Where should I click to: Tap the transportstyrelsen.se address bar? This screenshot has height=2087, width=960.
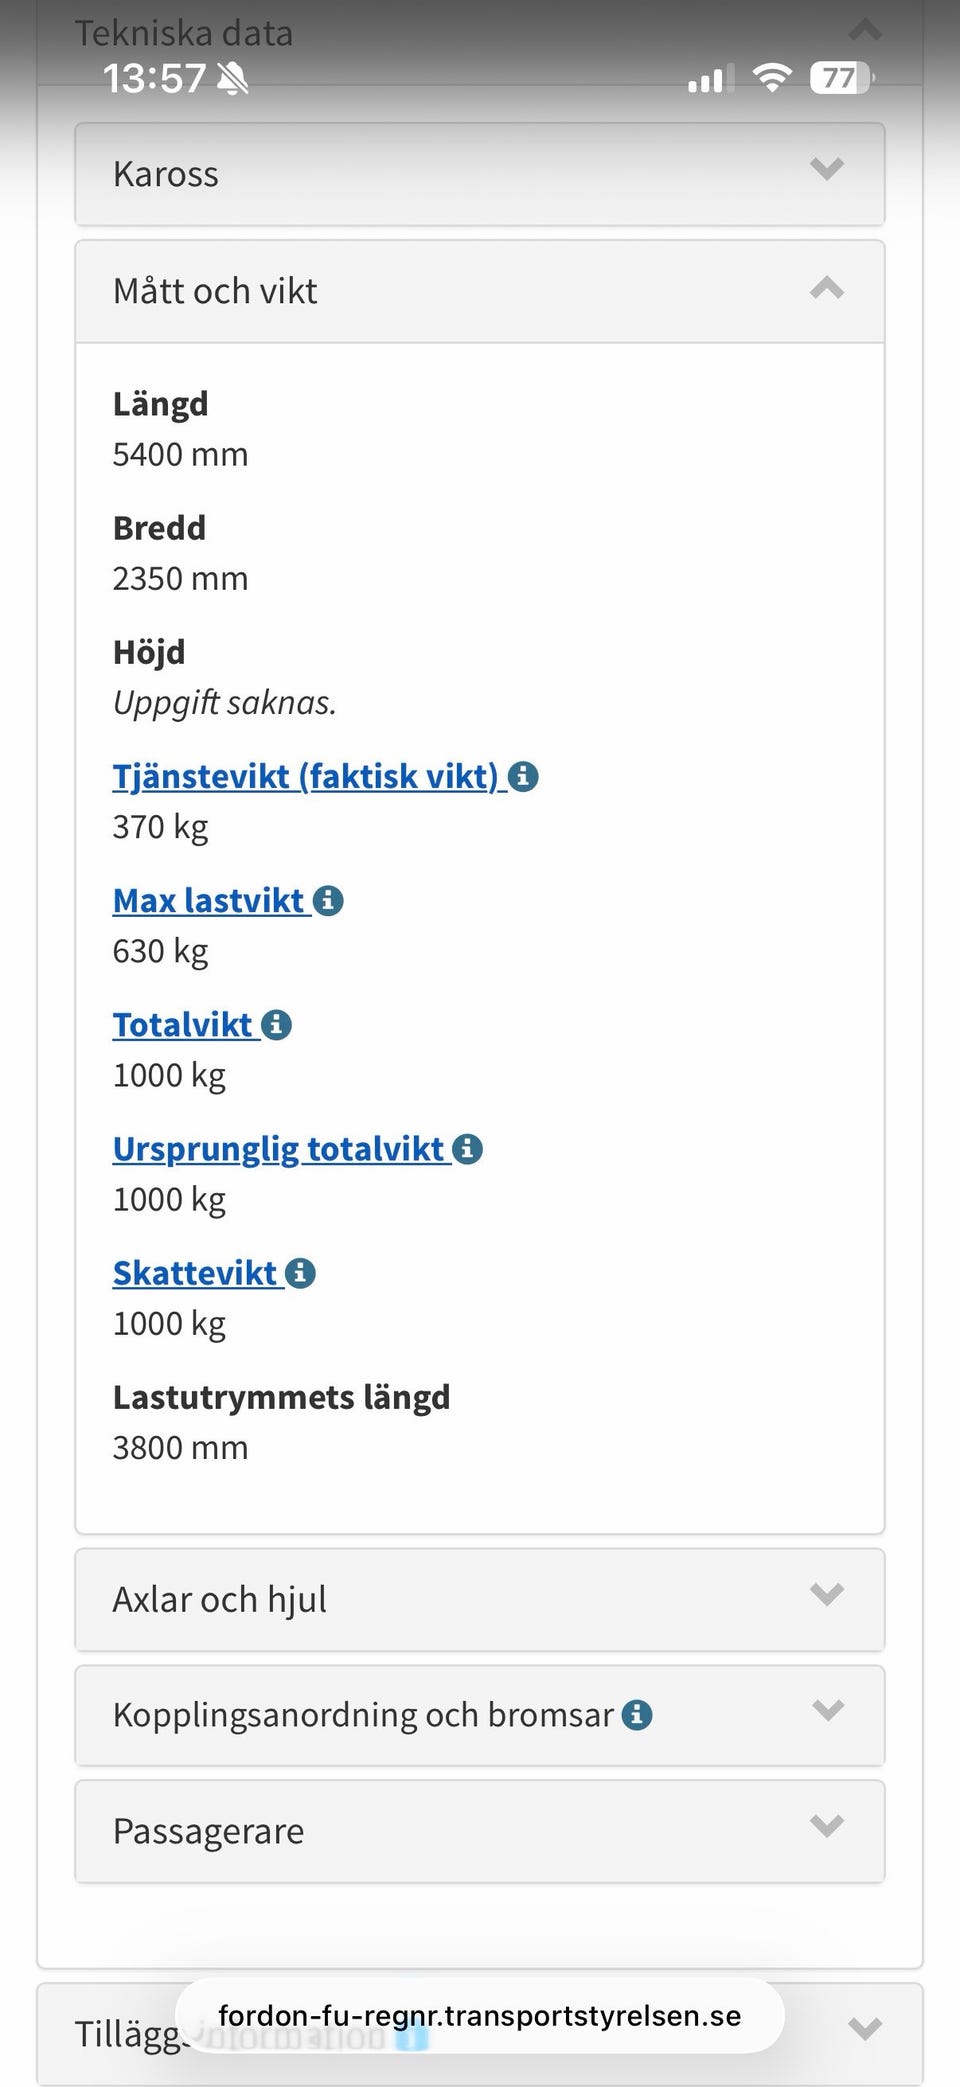click(480, 2016)
